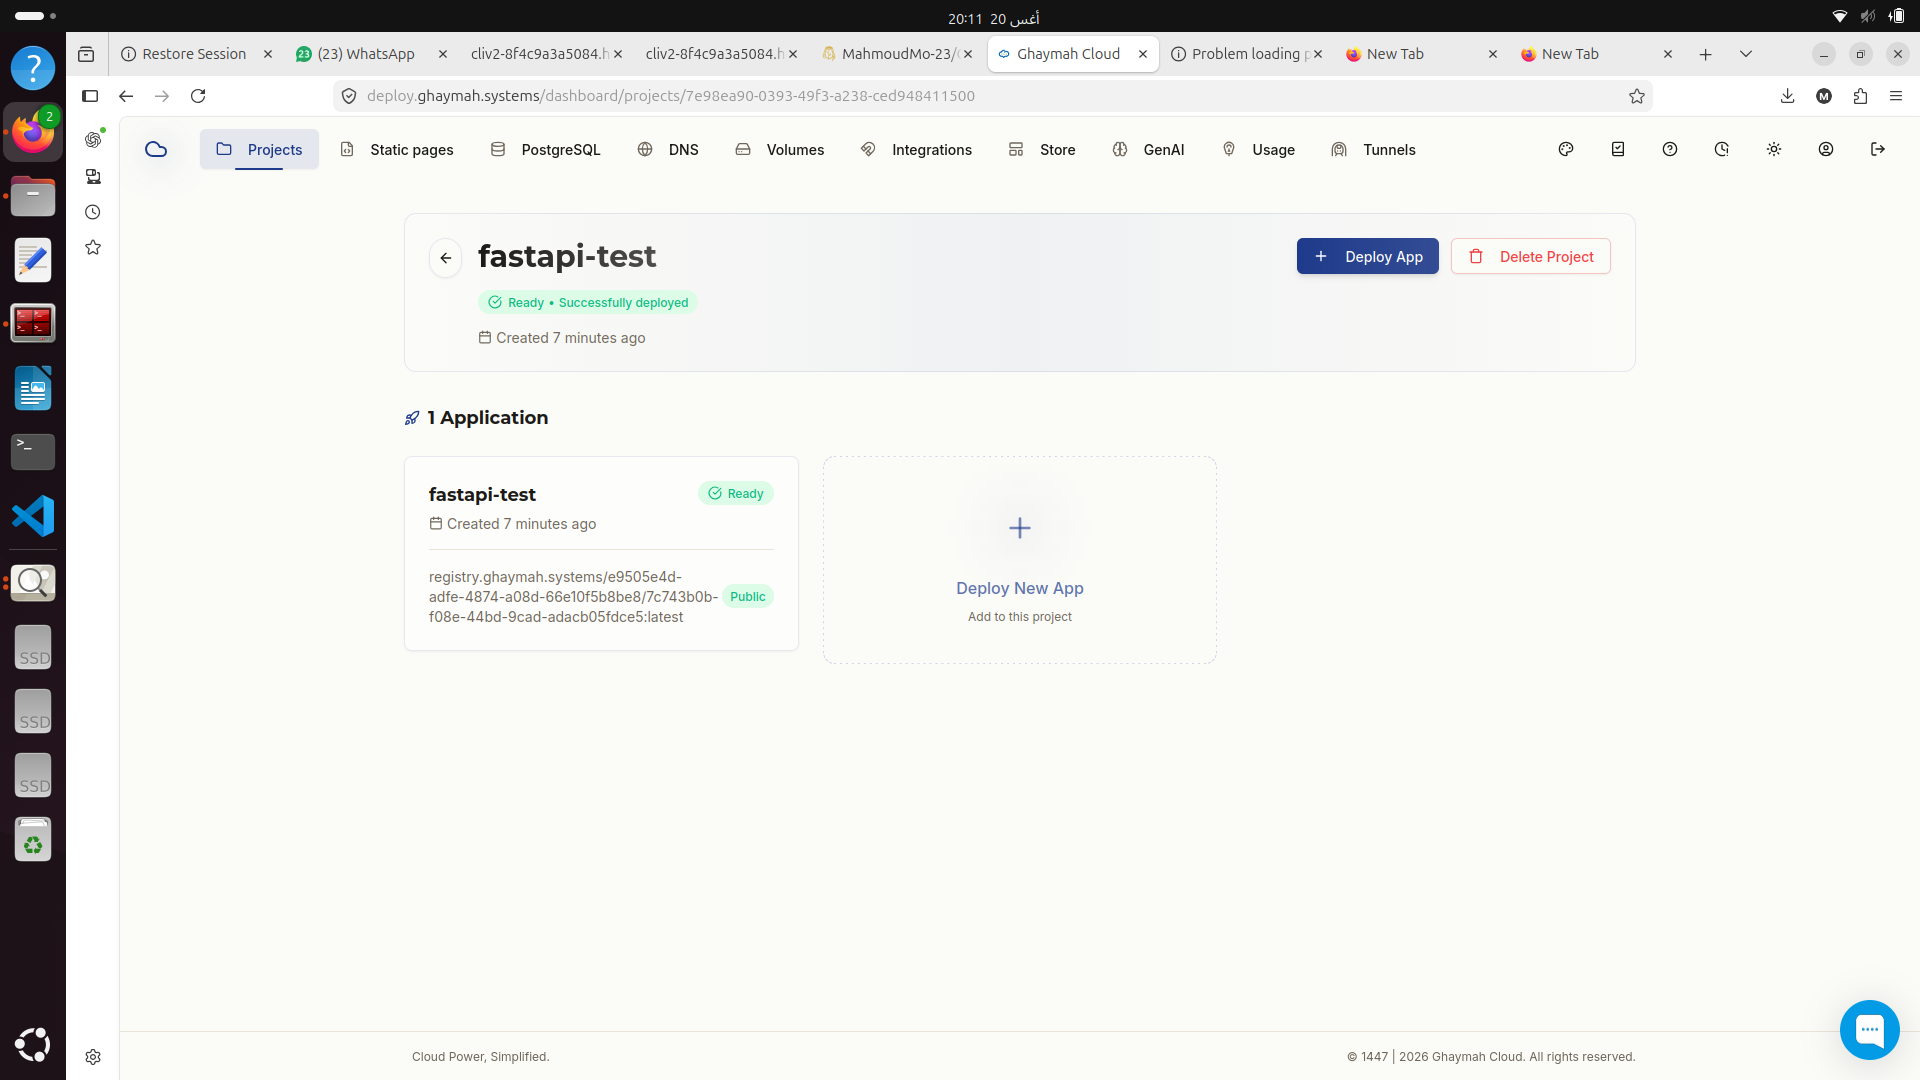The image size is (1920, 1080).
Task: Open the PostgreSQL nav tab
Action: click(x=545, y=149)
